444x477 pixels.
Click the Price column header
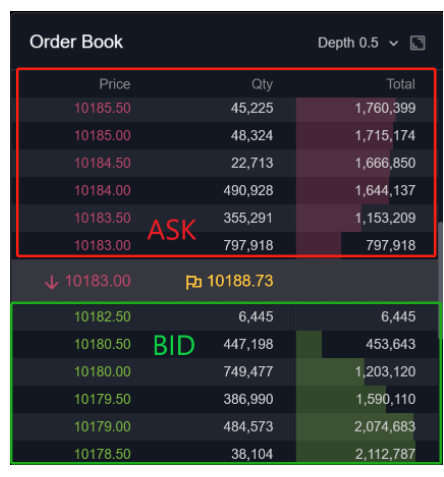114,84
